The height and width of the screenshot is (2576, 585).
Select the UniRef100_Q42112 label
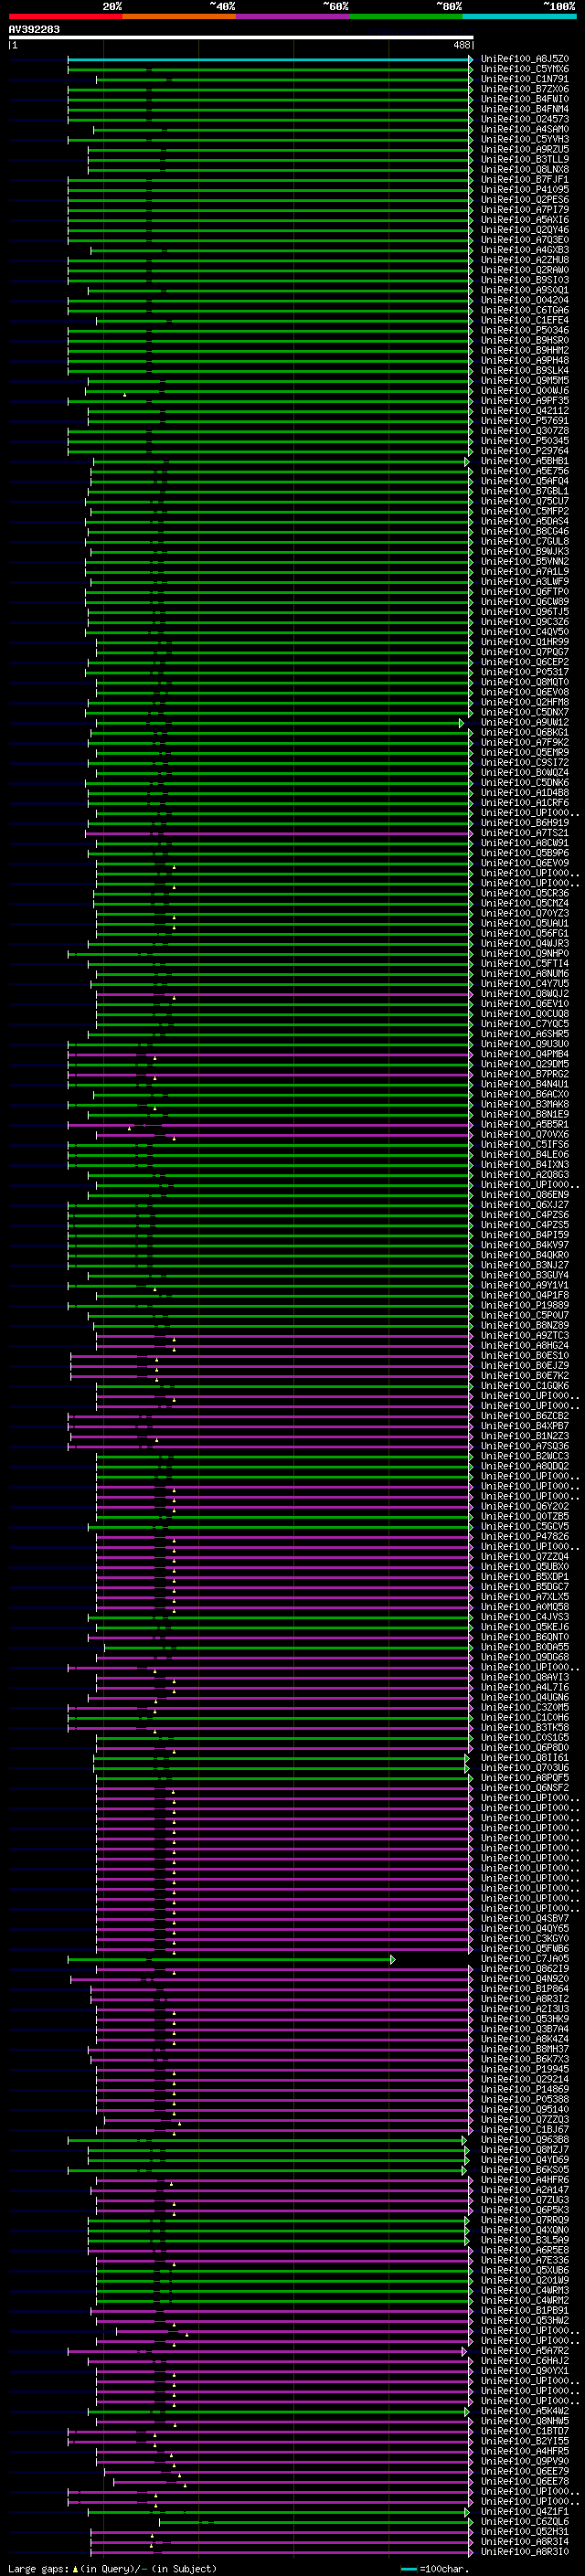524,410
